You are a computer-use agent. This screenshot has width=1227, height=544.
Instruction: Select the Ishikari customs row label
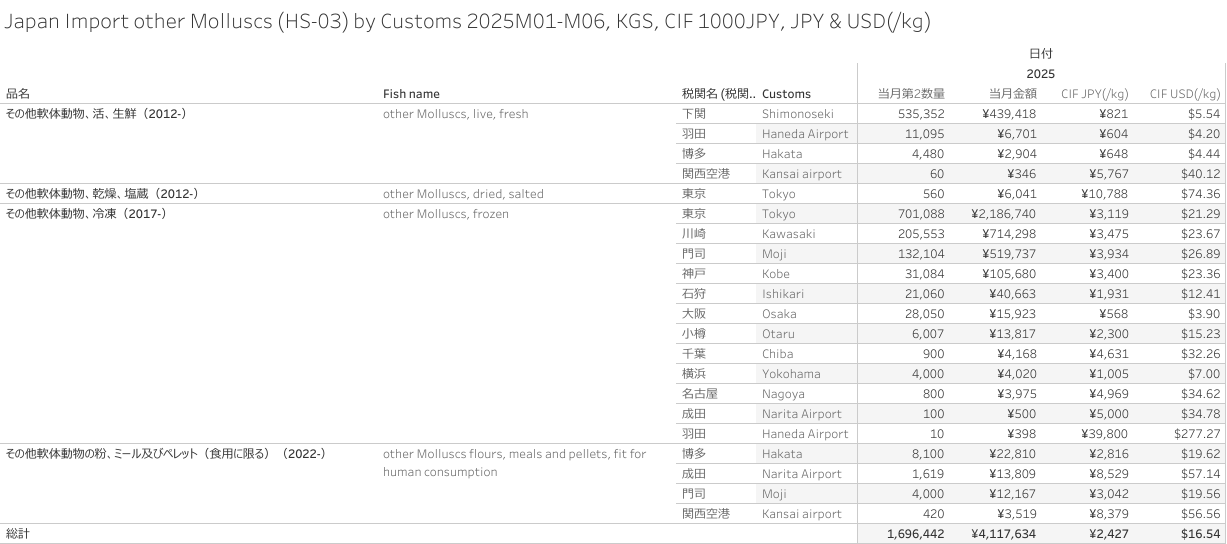(x=783, y=294)
